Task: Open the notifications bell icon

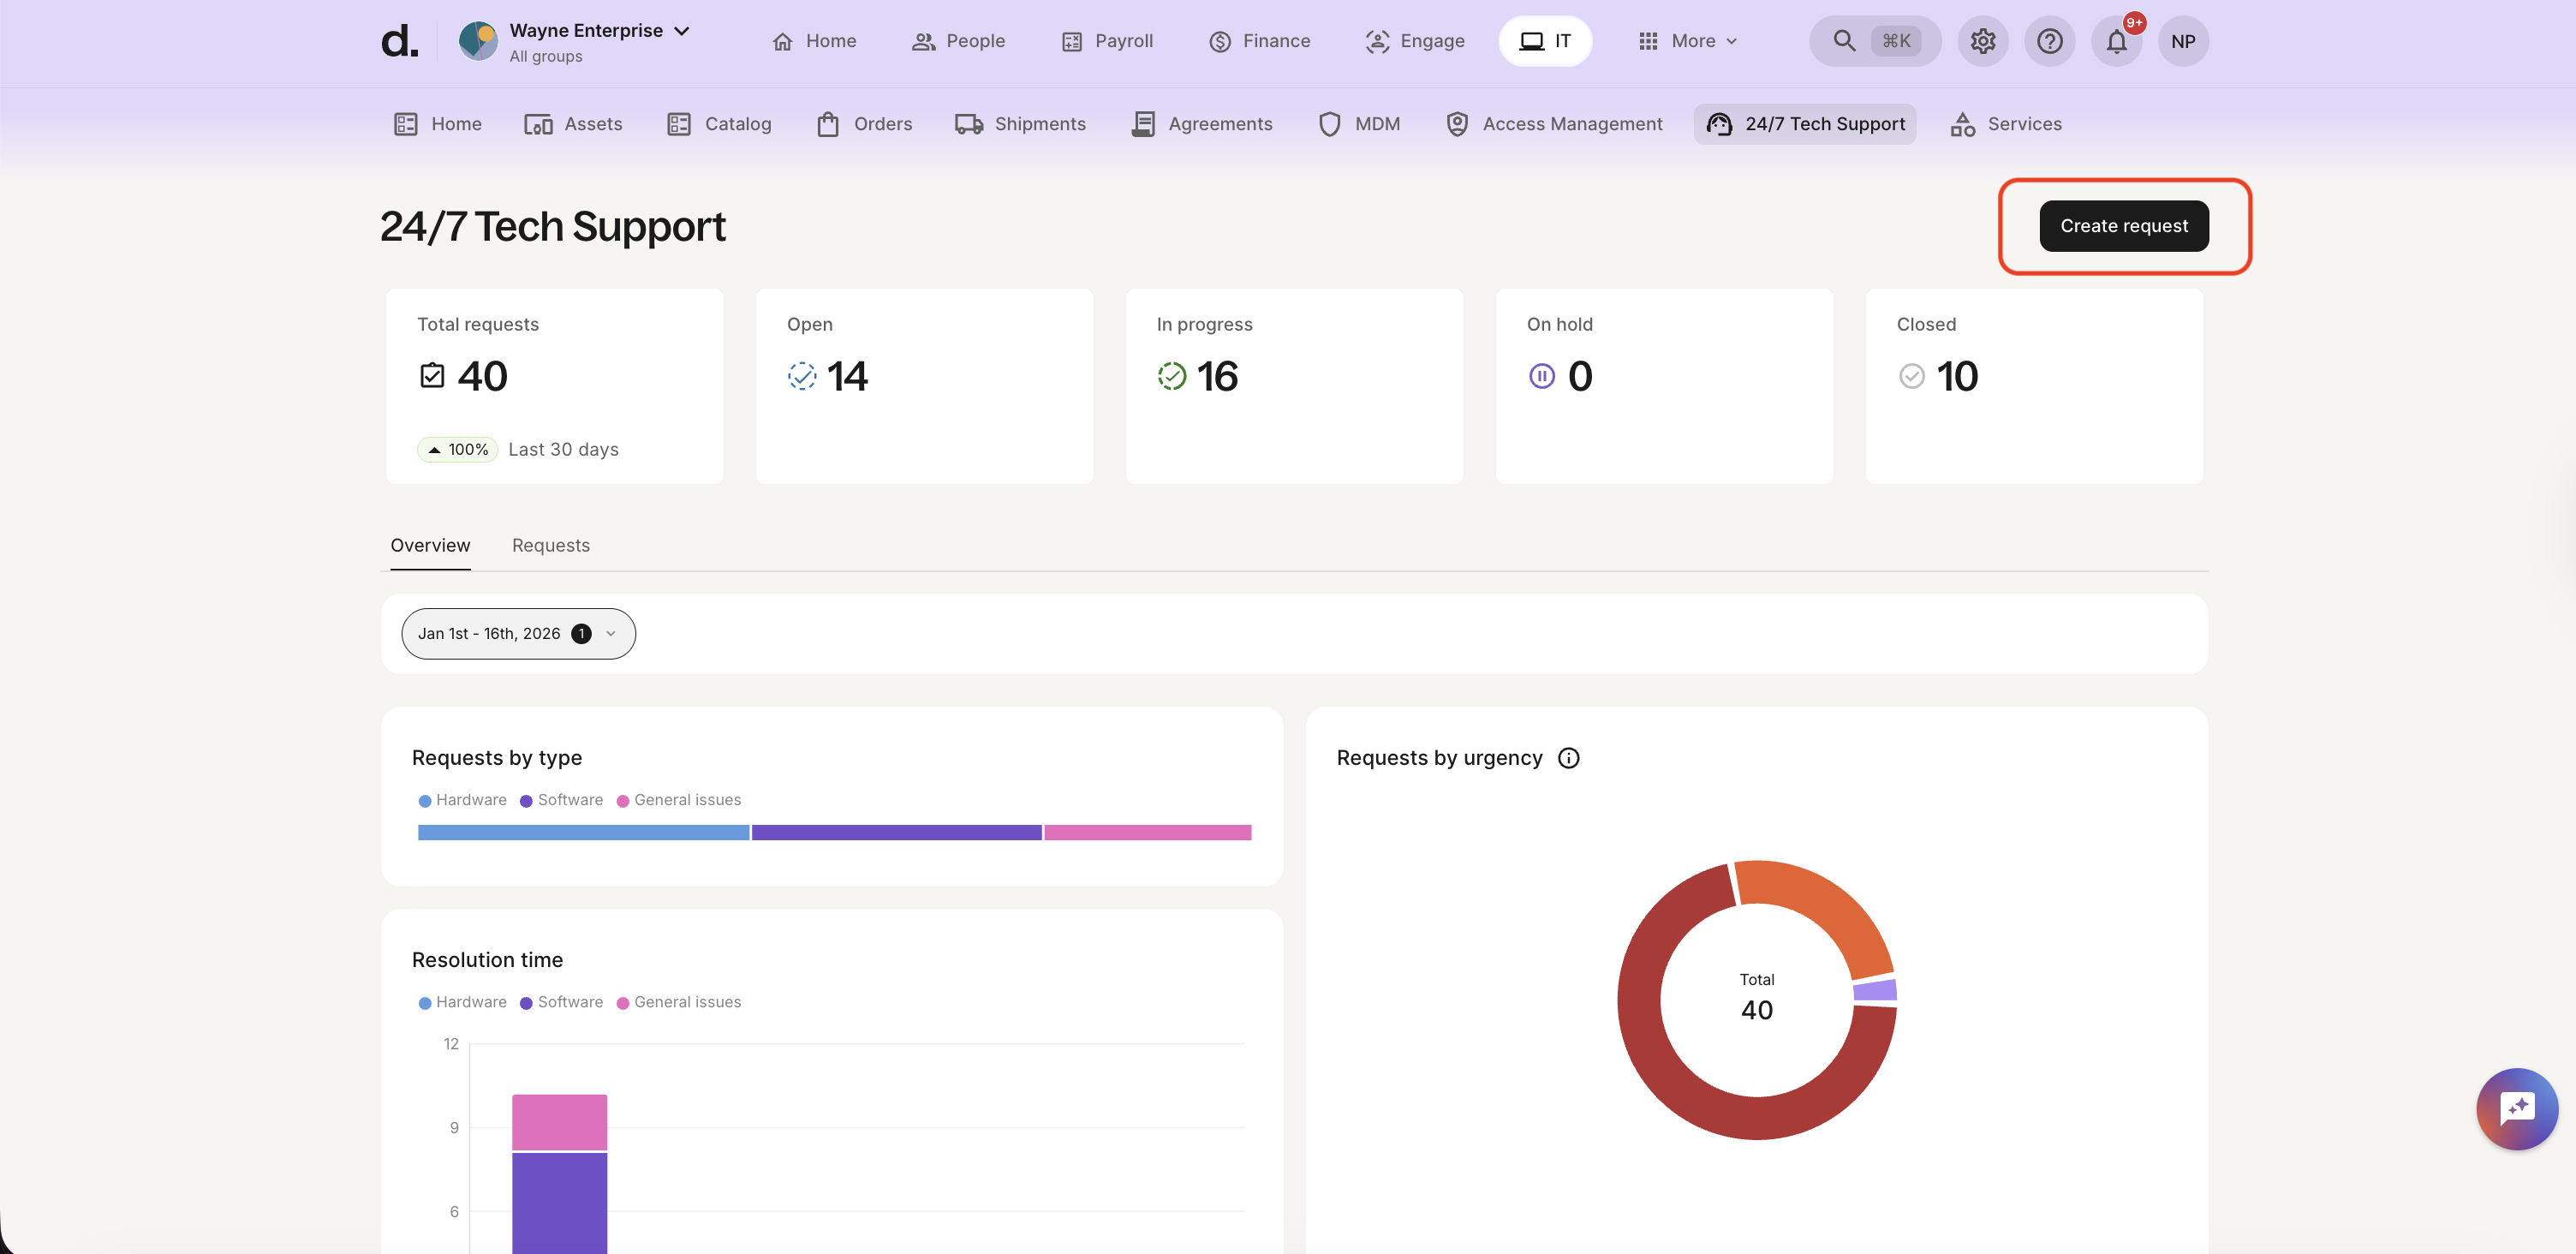Action: [2116, 41]
